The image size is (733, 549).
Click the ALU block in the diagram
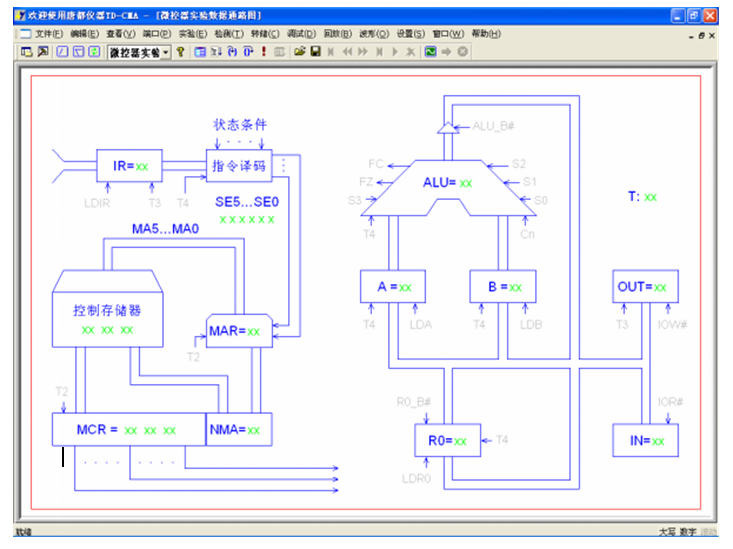[x=447, y=183]
